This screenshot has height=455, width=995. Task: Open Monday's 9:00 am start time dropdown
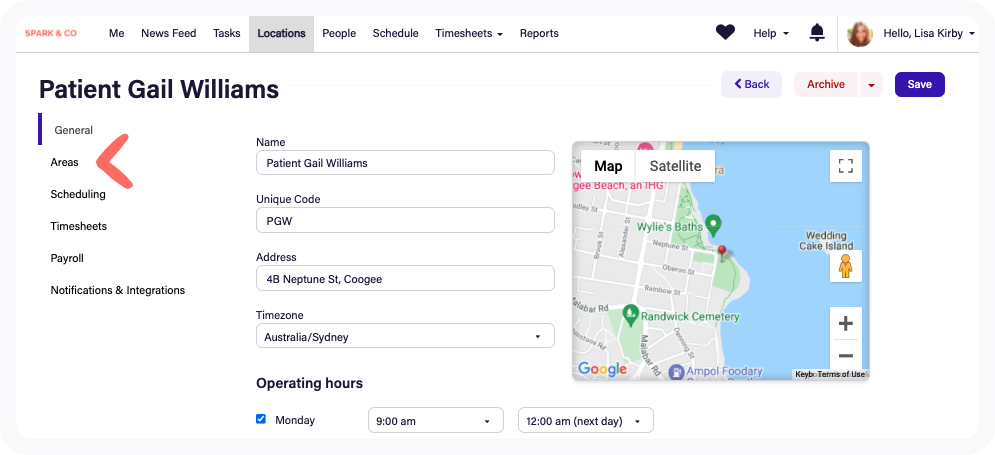click(436, 421)
